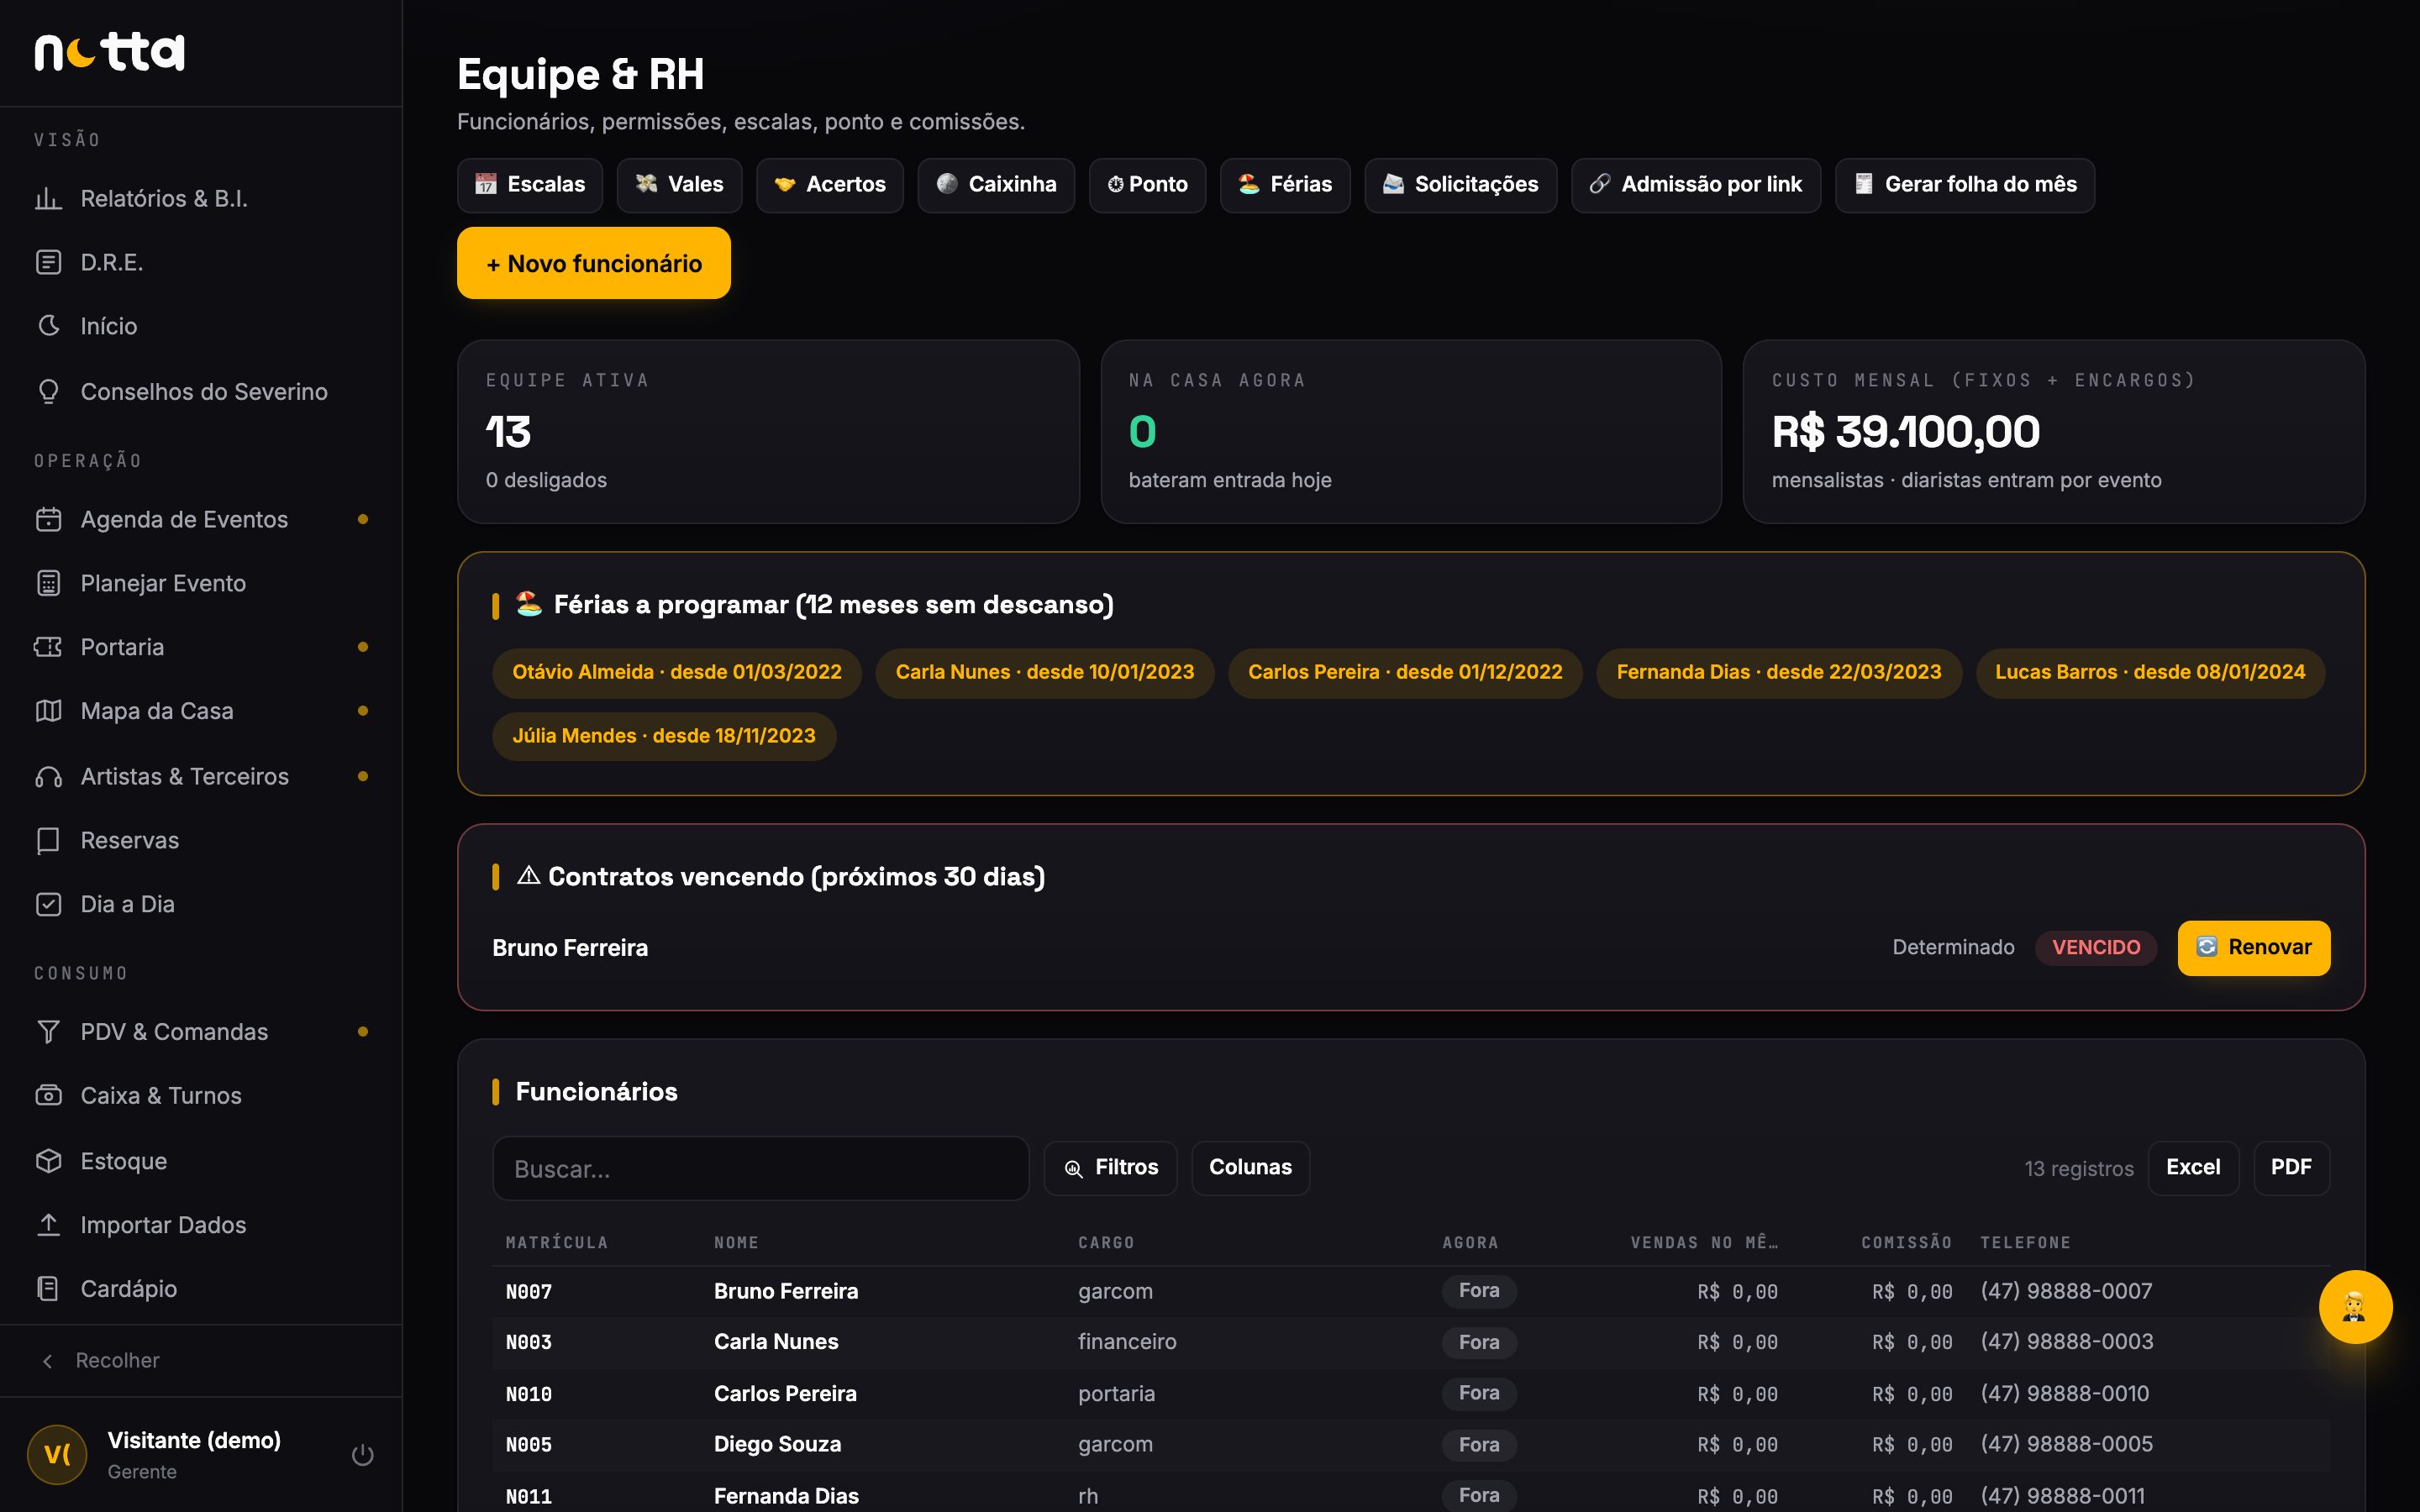Viewport: 2420px width, 1512px height.
Task: Open Relatórios & B.I. bar chart icon
Action: point(48,198)
